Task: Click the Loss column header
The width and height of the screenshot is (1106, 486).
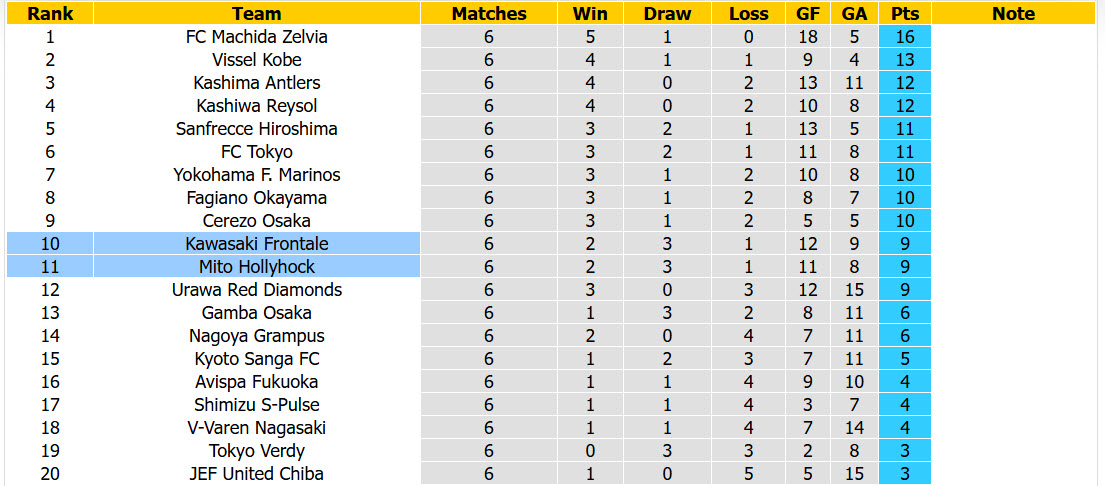Action: click(748, 13)
